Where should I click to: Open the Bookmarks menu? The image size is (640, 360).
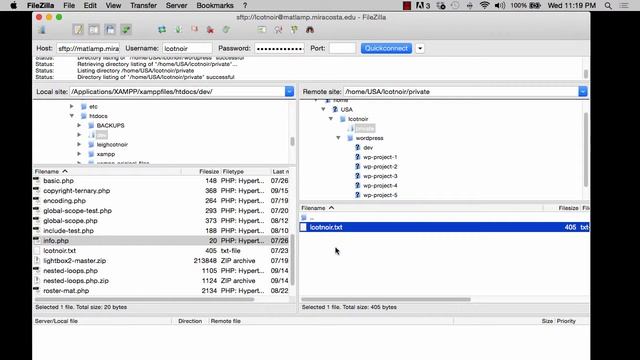(215, 5)
